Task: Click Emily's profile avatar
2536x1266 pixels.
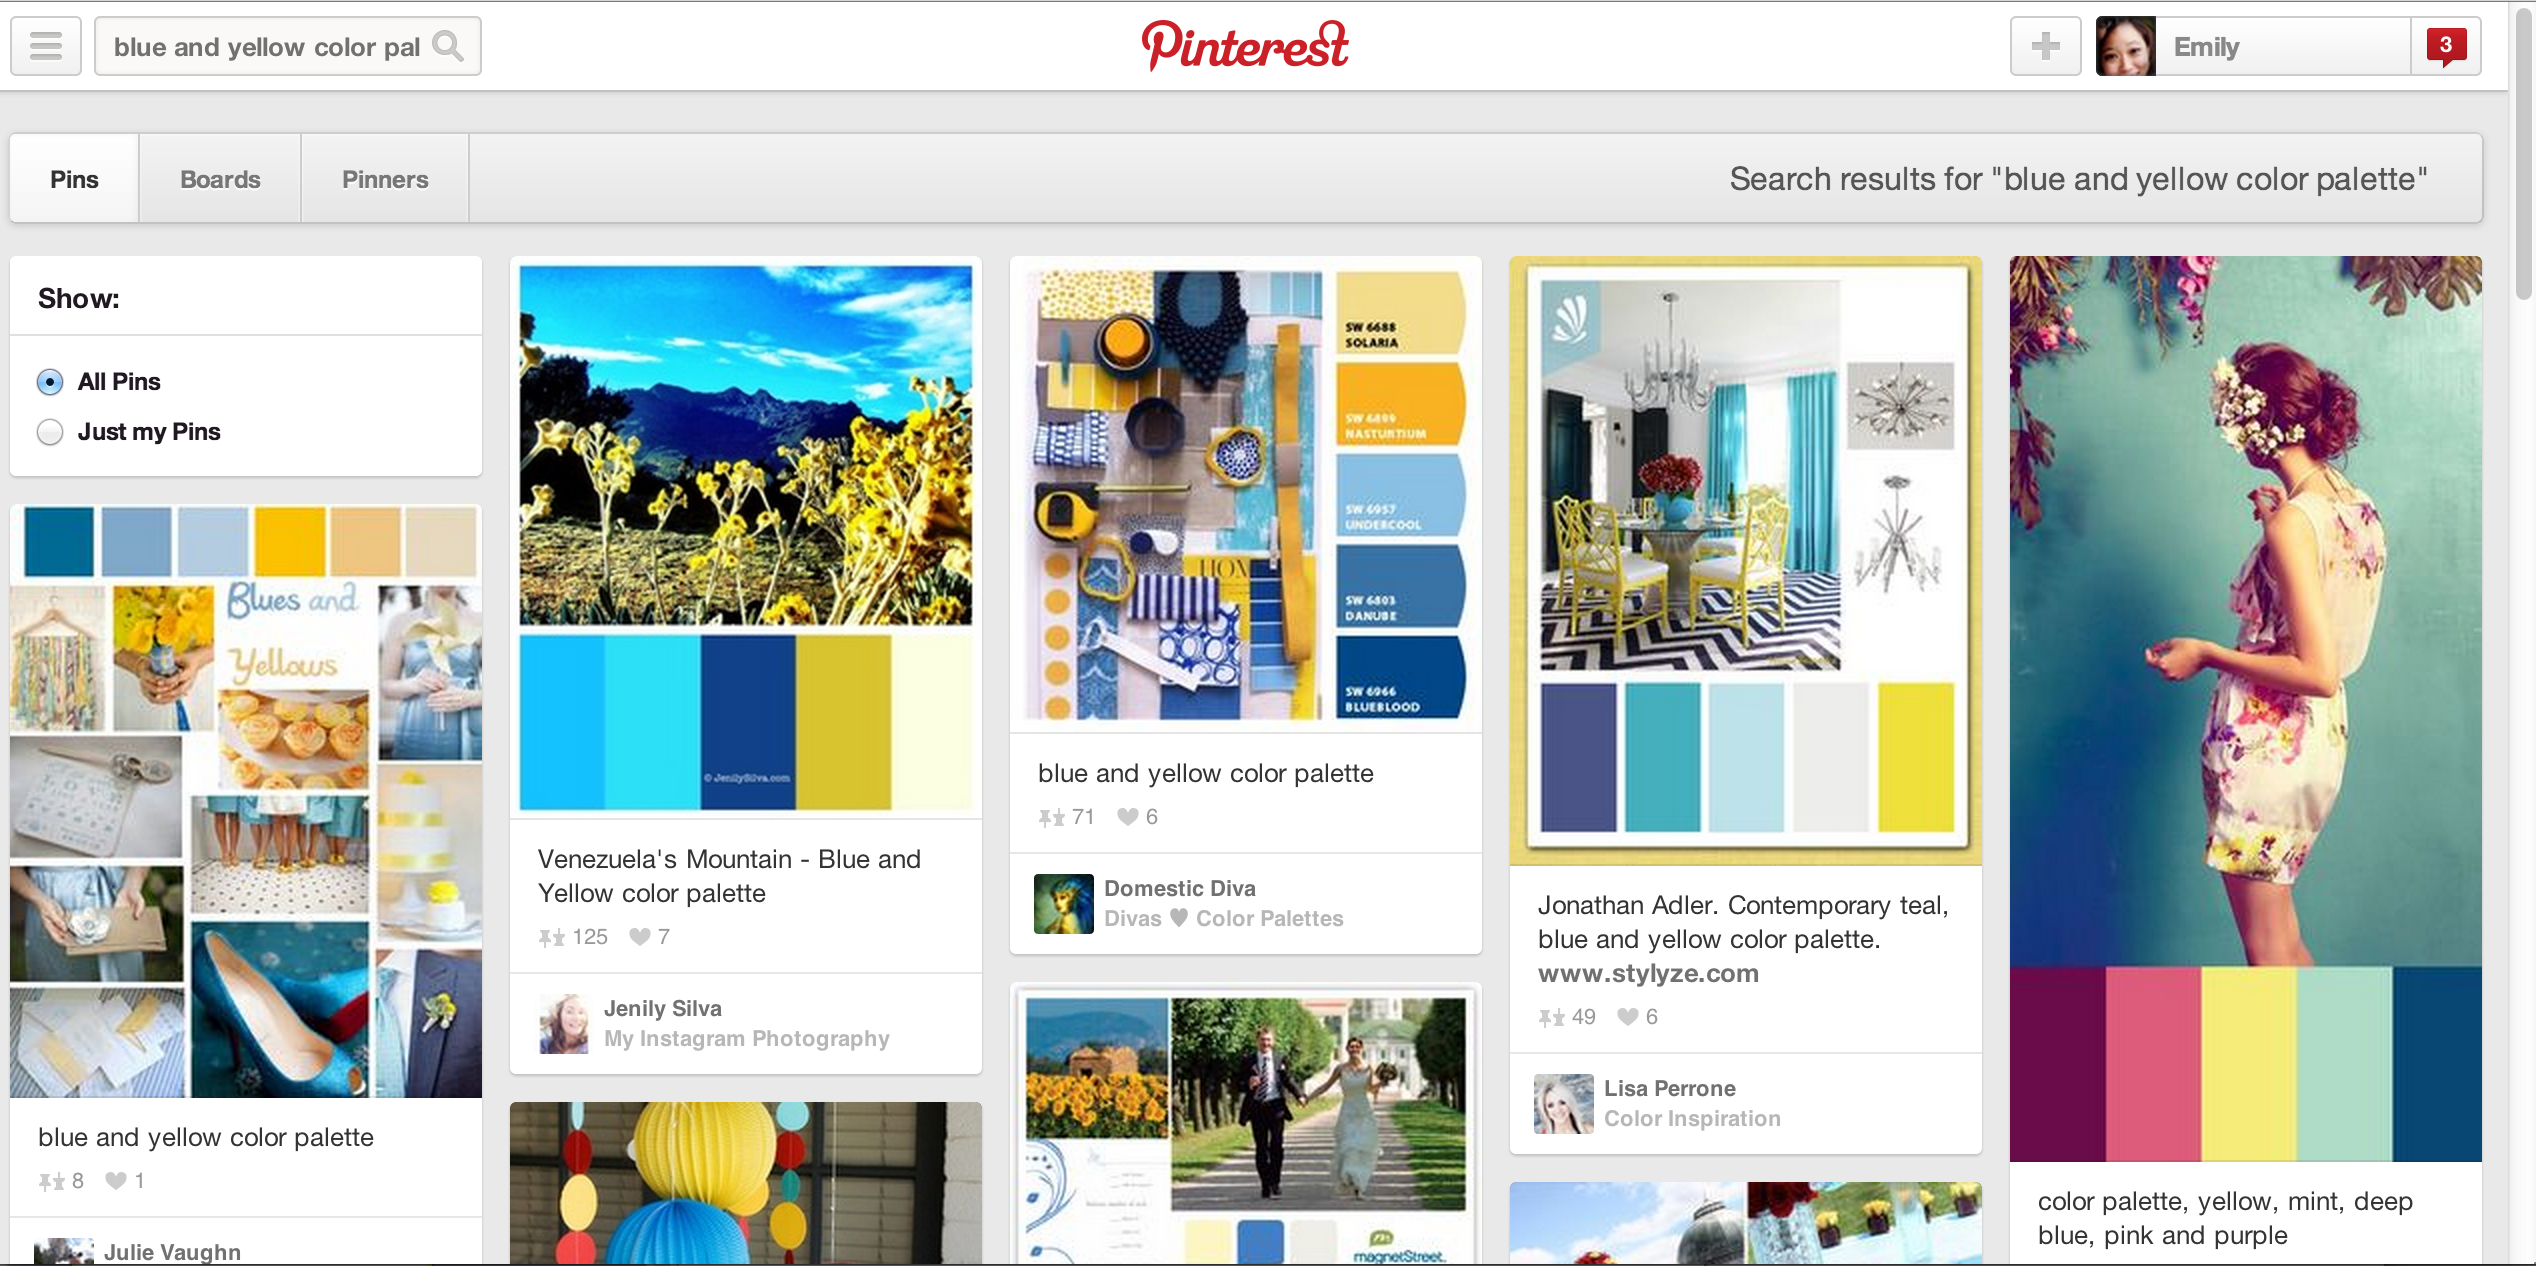Action: pyautogui.click(x=2126, y=46)
